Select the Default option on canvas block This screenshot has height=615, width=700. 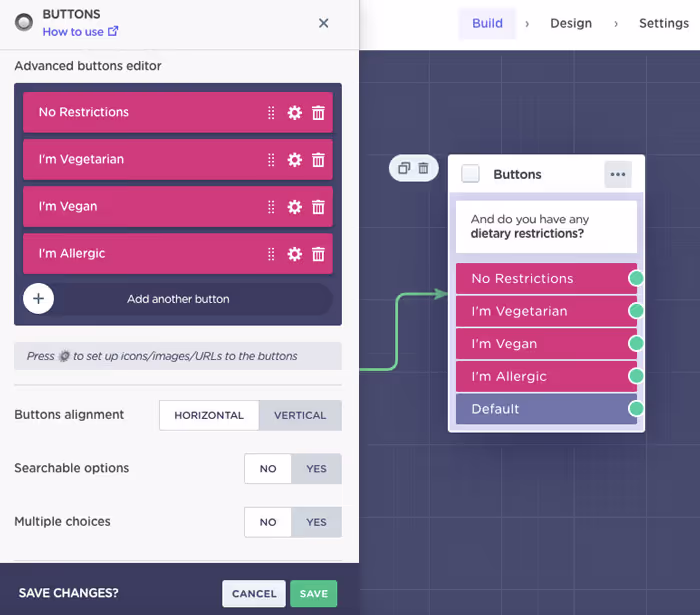click(546, 409)
